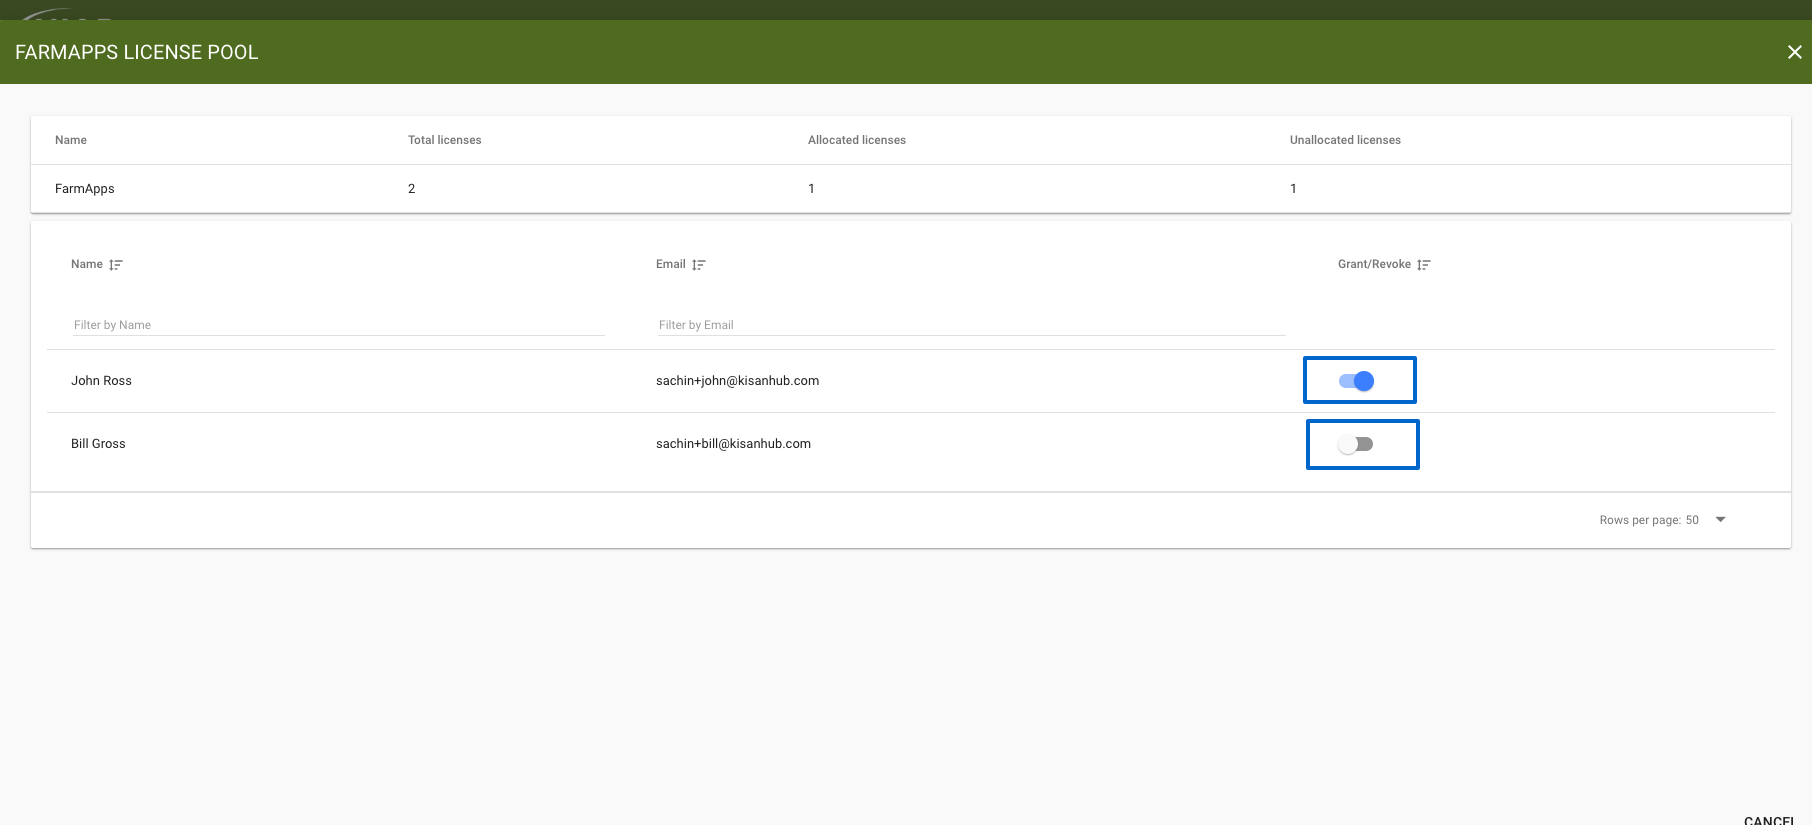Sort users by Name column icon

point(116,265)
